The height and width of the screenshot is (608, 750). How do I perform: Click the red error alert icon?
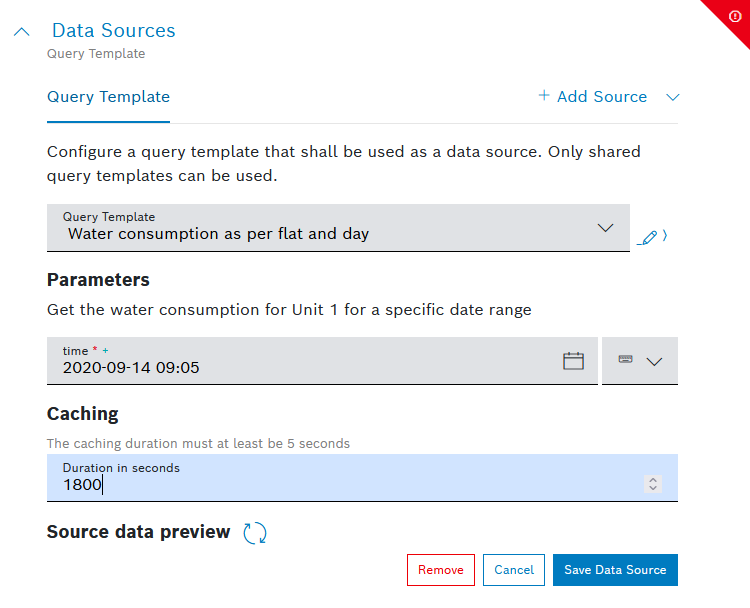[x=735, y=16]
